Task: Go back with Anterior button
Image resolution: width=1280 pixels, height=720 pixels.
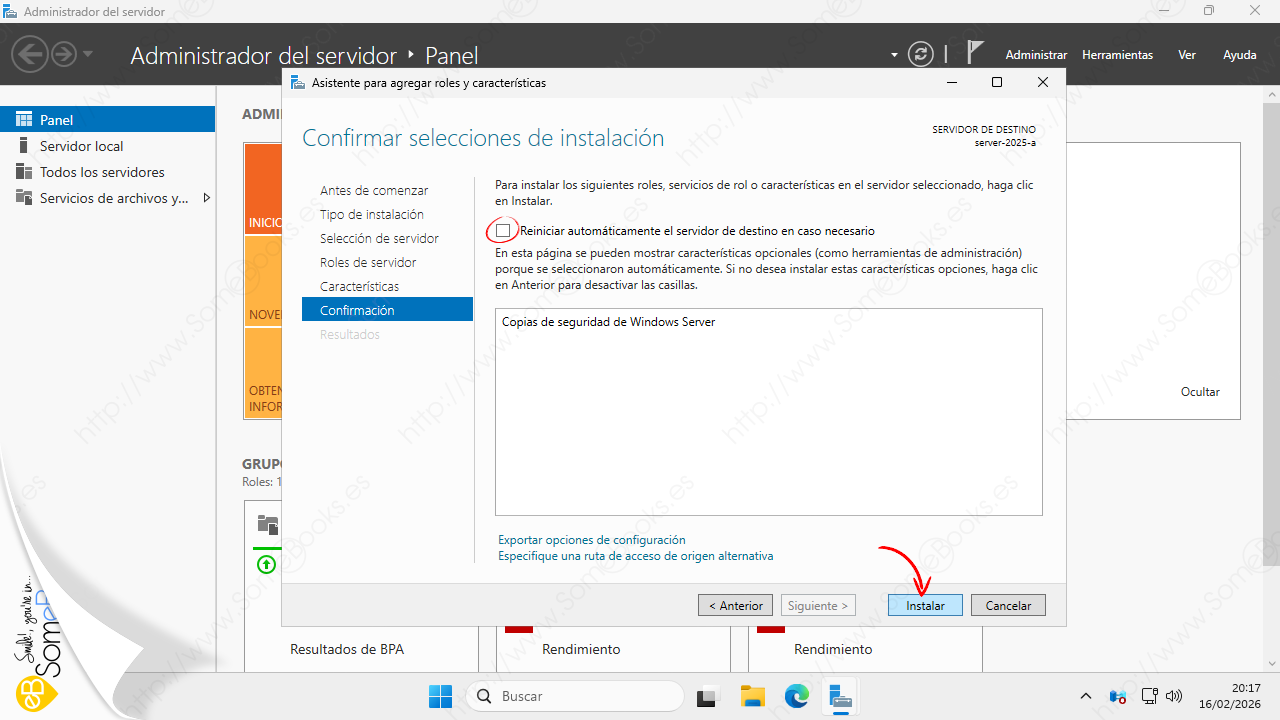Action: (x=735, y=605)
